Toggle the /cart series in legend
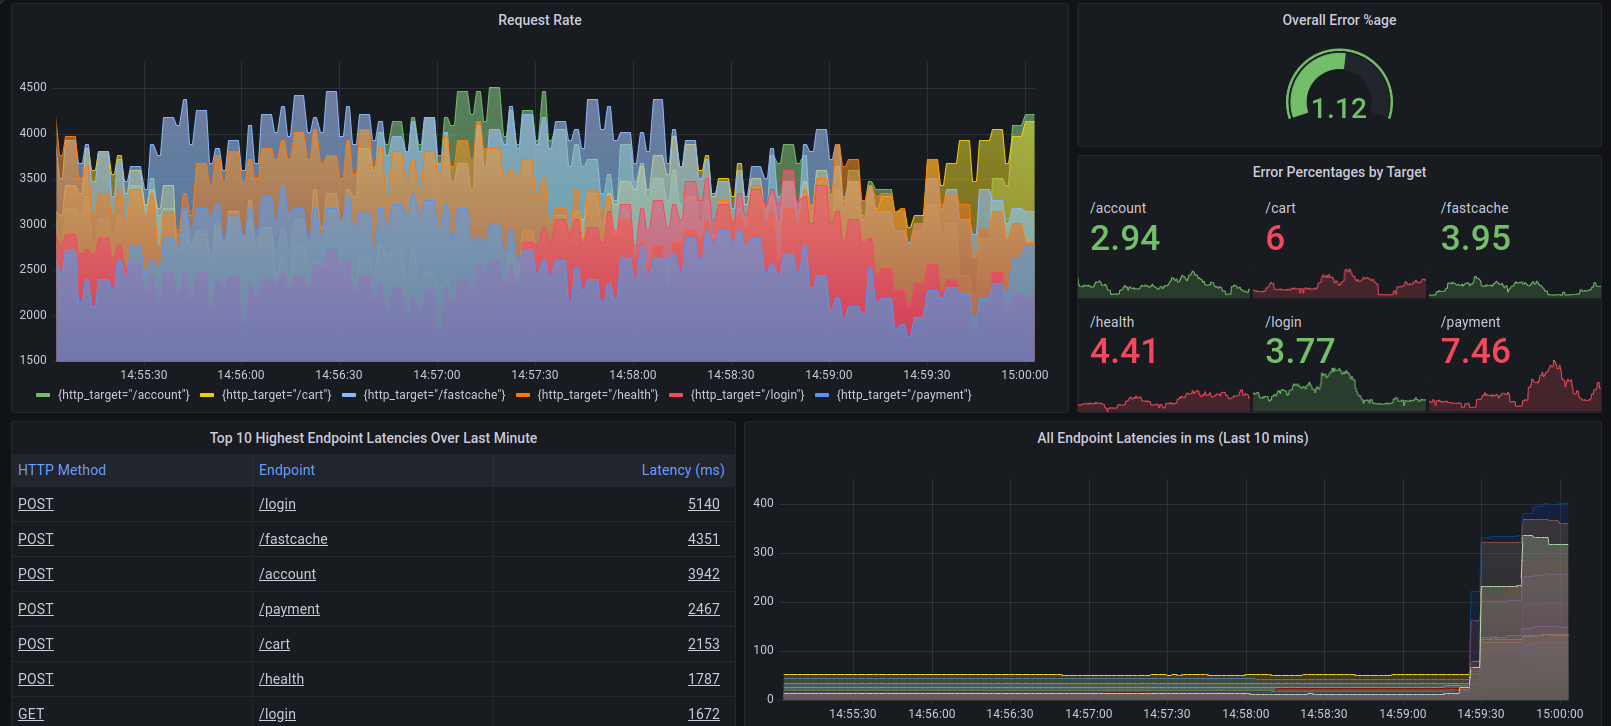The height and width of the screenshot is (726, 1611). pyautogui.click(x=276, y=395)
